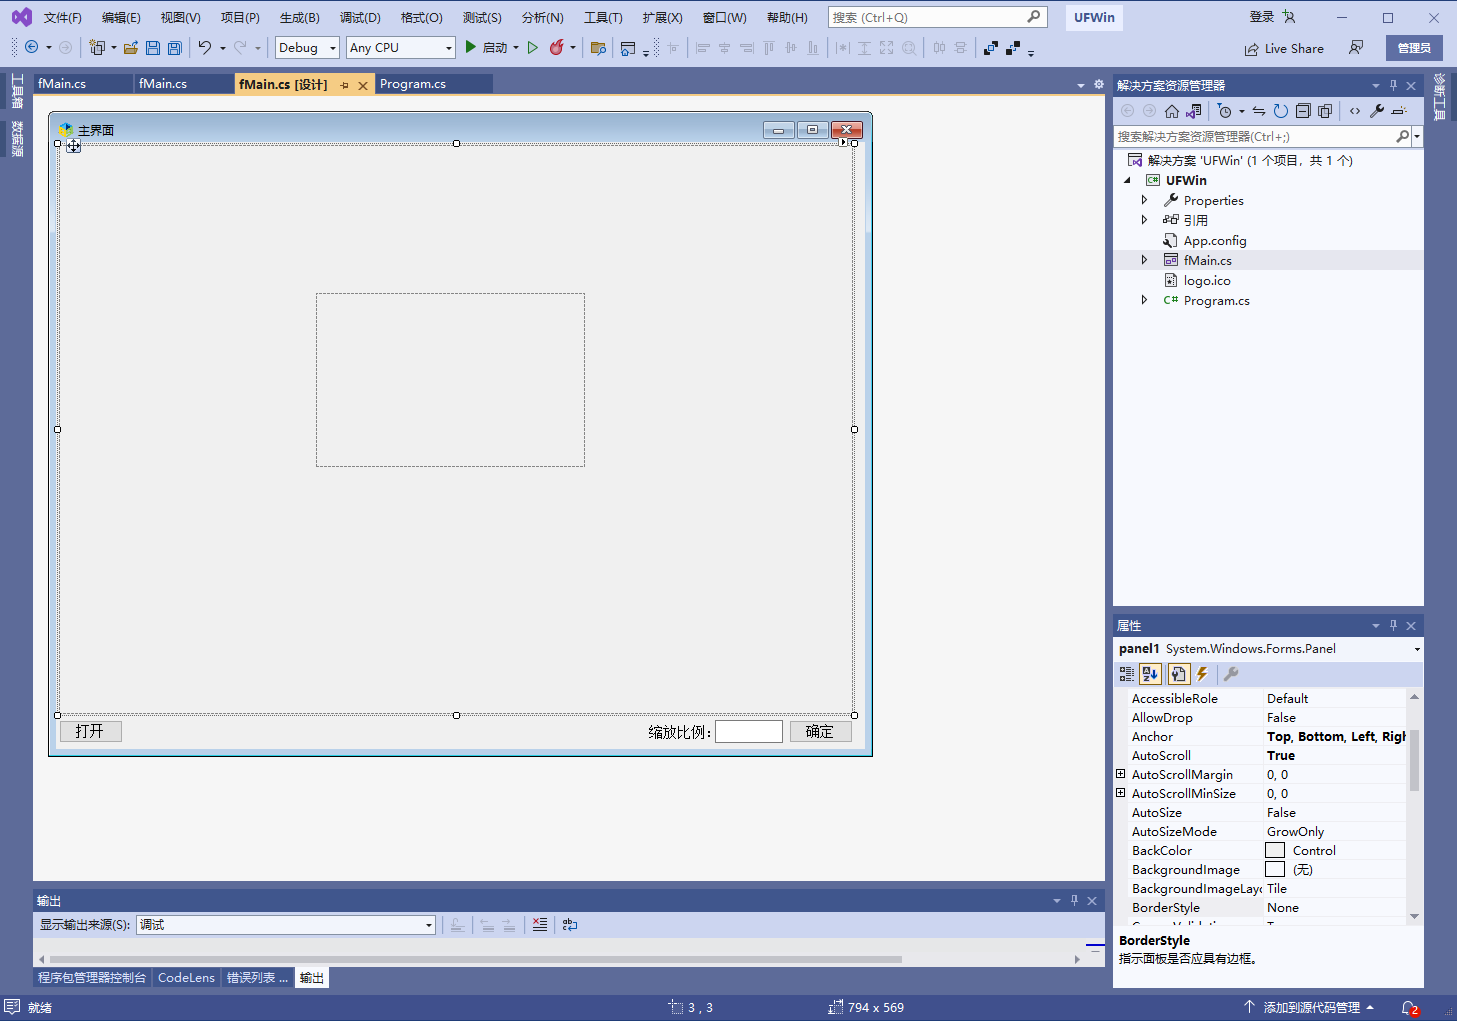Expand the AutoScrollMargin property
1457x1021 pixels.
[x=1121, y=774]
